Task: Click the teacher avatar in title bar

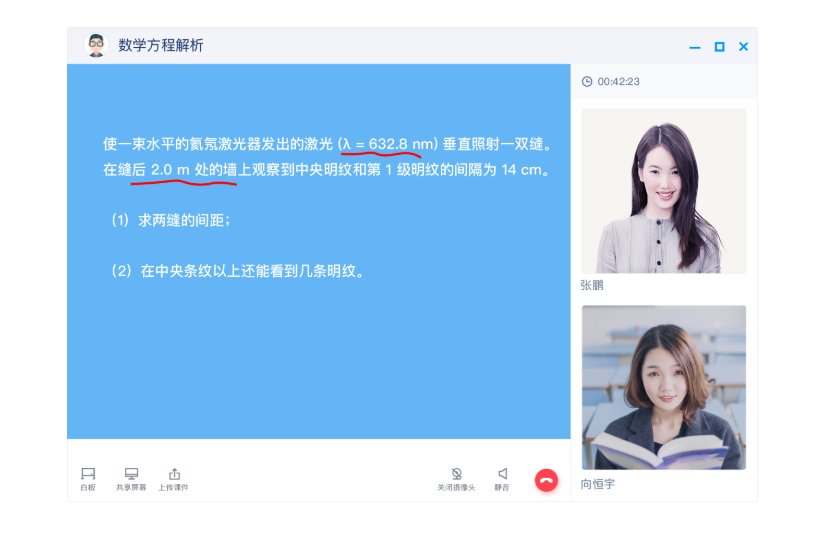Action: 96,46
